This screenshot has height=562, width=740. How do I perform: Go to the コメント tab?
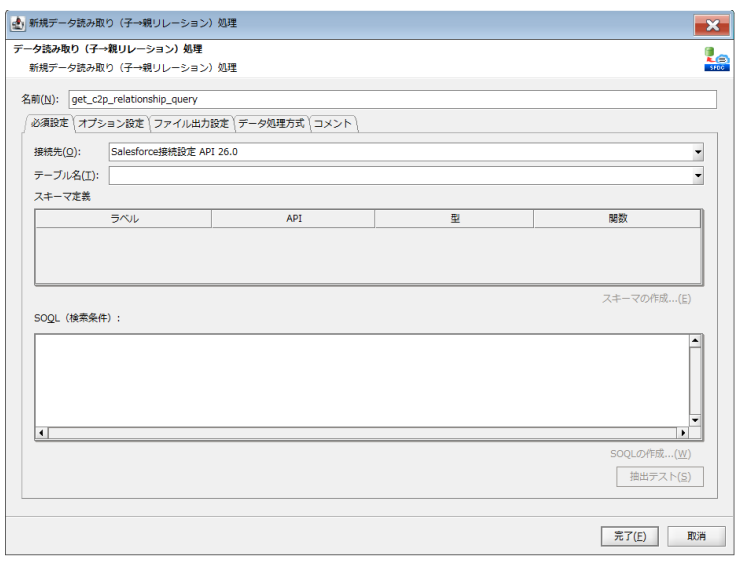click(x=333, y=124)
